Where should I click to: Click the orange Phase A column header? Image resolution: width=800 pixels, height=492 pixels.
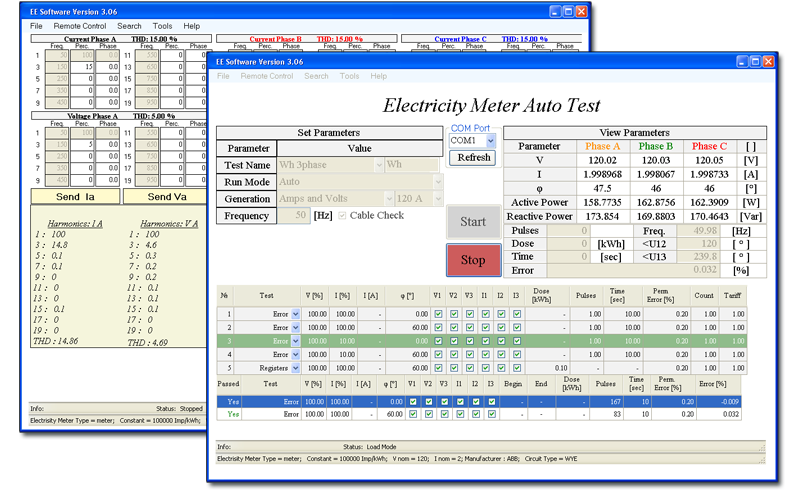coord(603,146)
